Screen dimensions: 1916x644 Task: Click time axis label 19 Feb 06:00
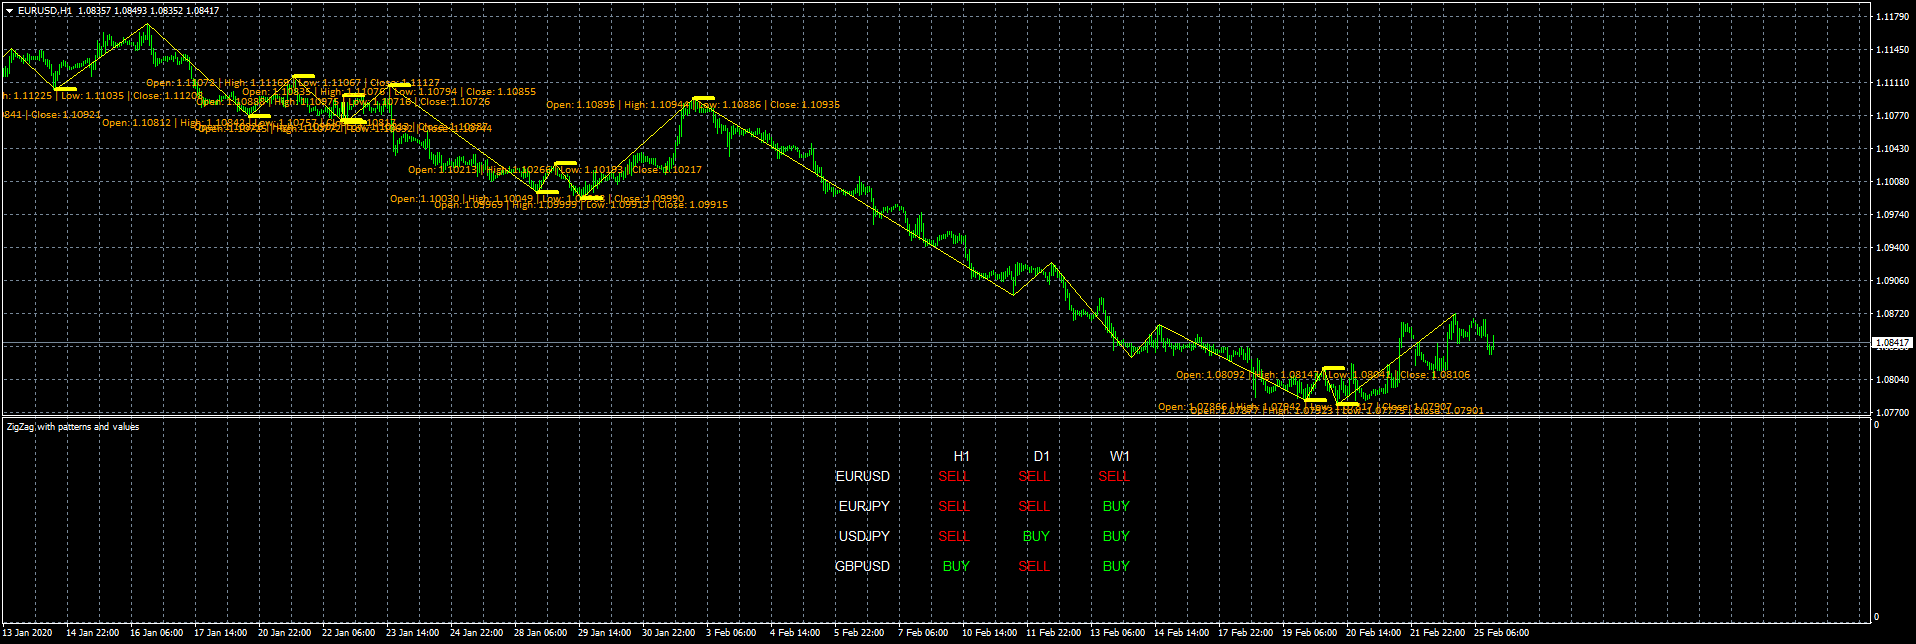tap(1309, 632)
